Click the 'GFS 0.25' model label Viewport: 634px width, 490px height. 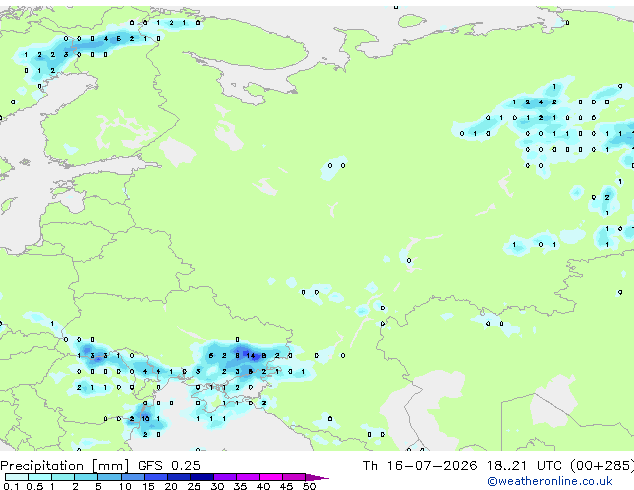pos(169,466)
